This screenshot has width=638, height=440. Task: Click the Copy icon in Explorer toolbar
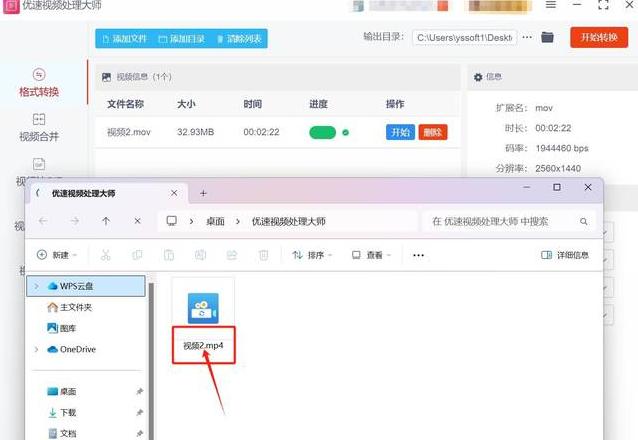(137, 255)
